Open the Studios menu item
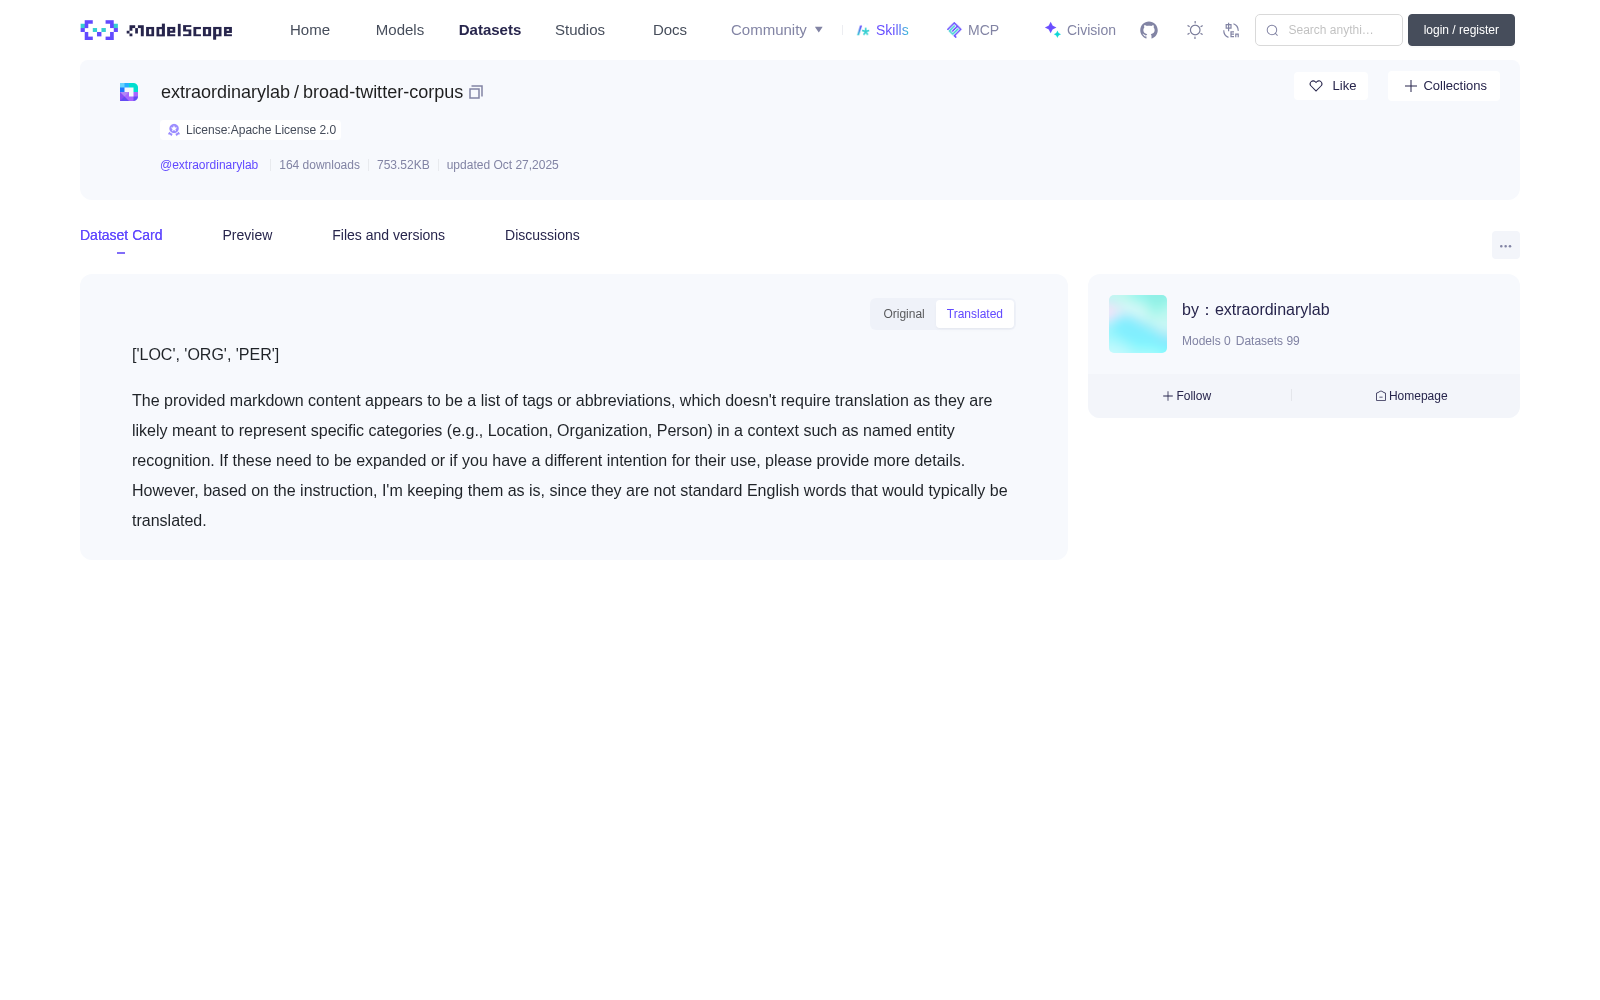Screen dimensions: 1600x1000 pyautogui.click(x=580, y=30)
